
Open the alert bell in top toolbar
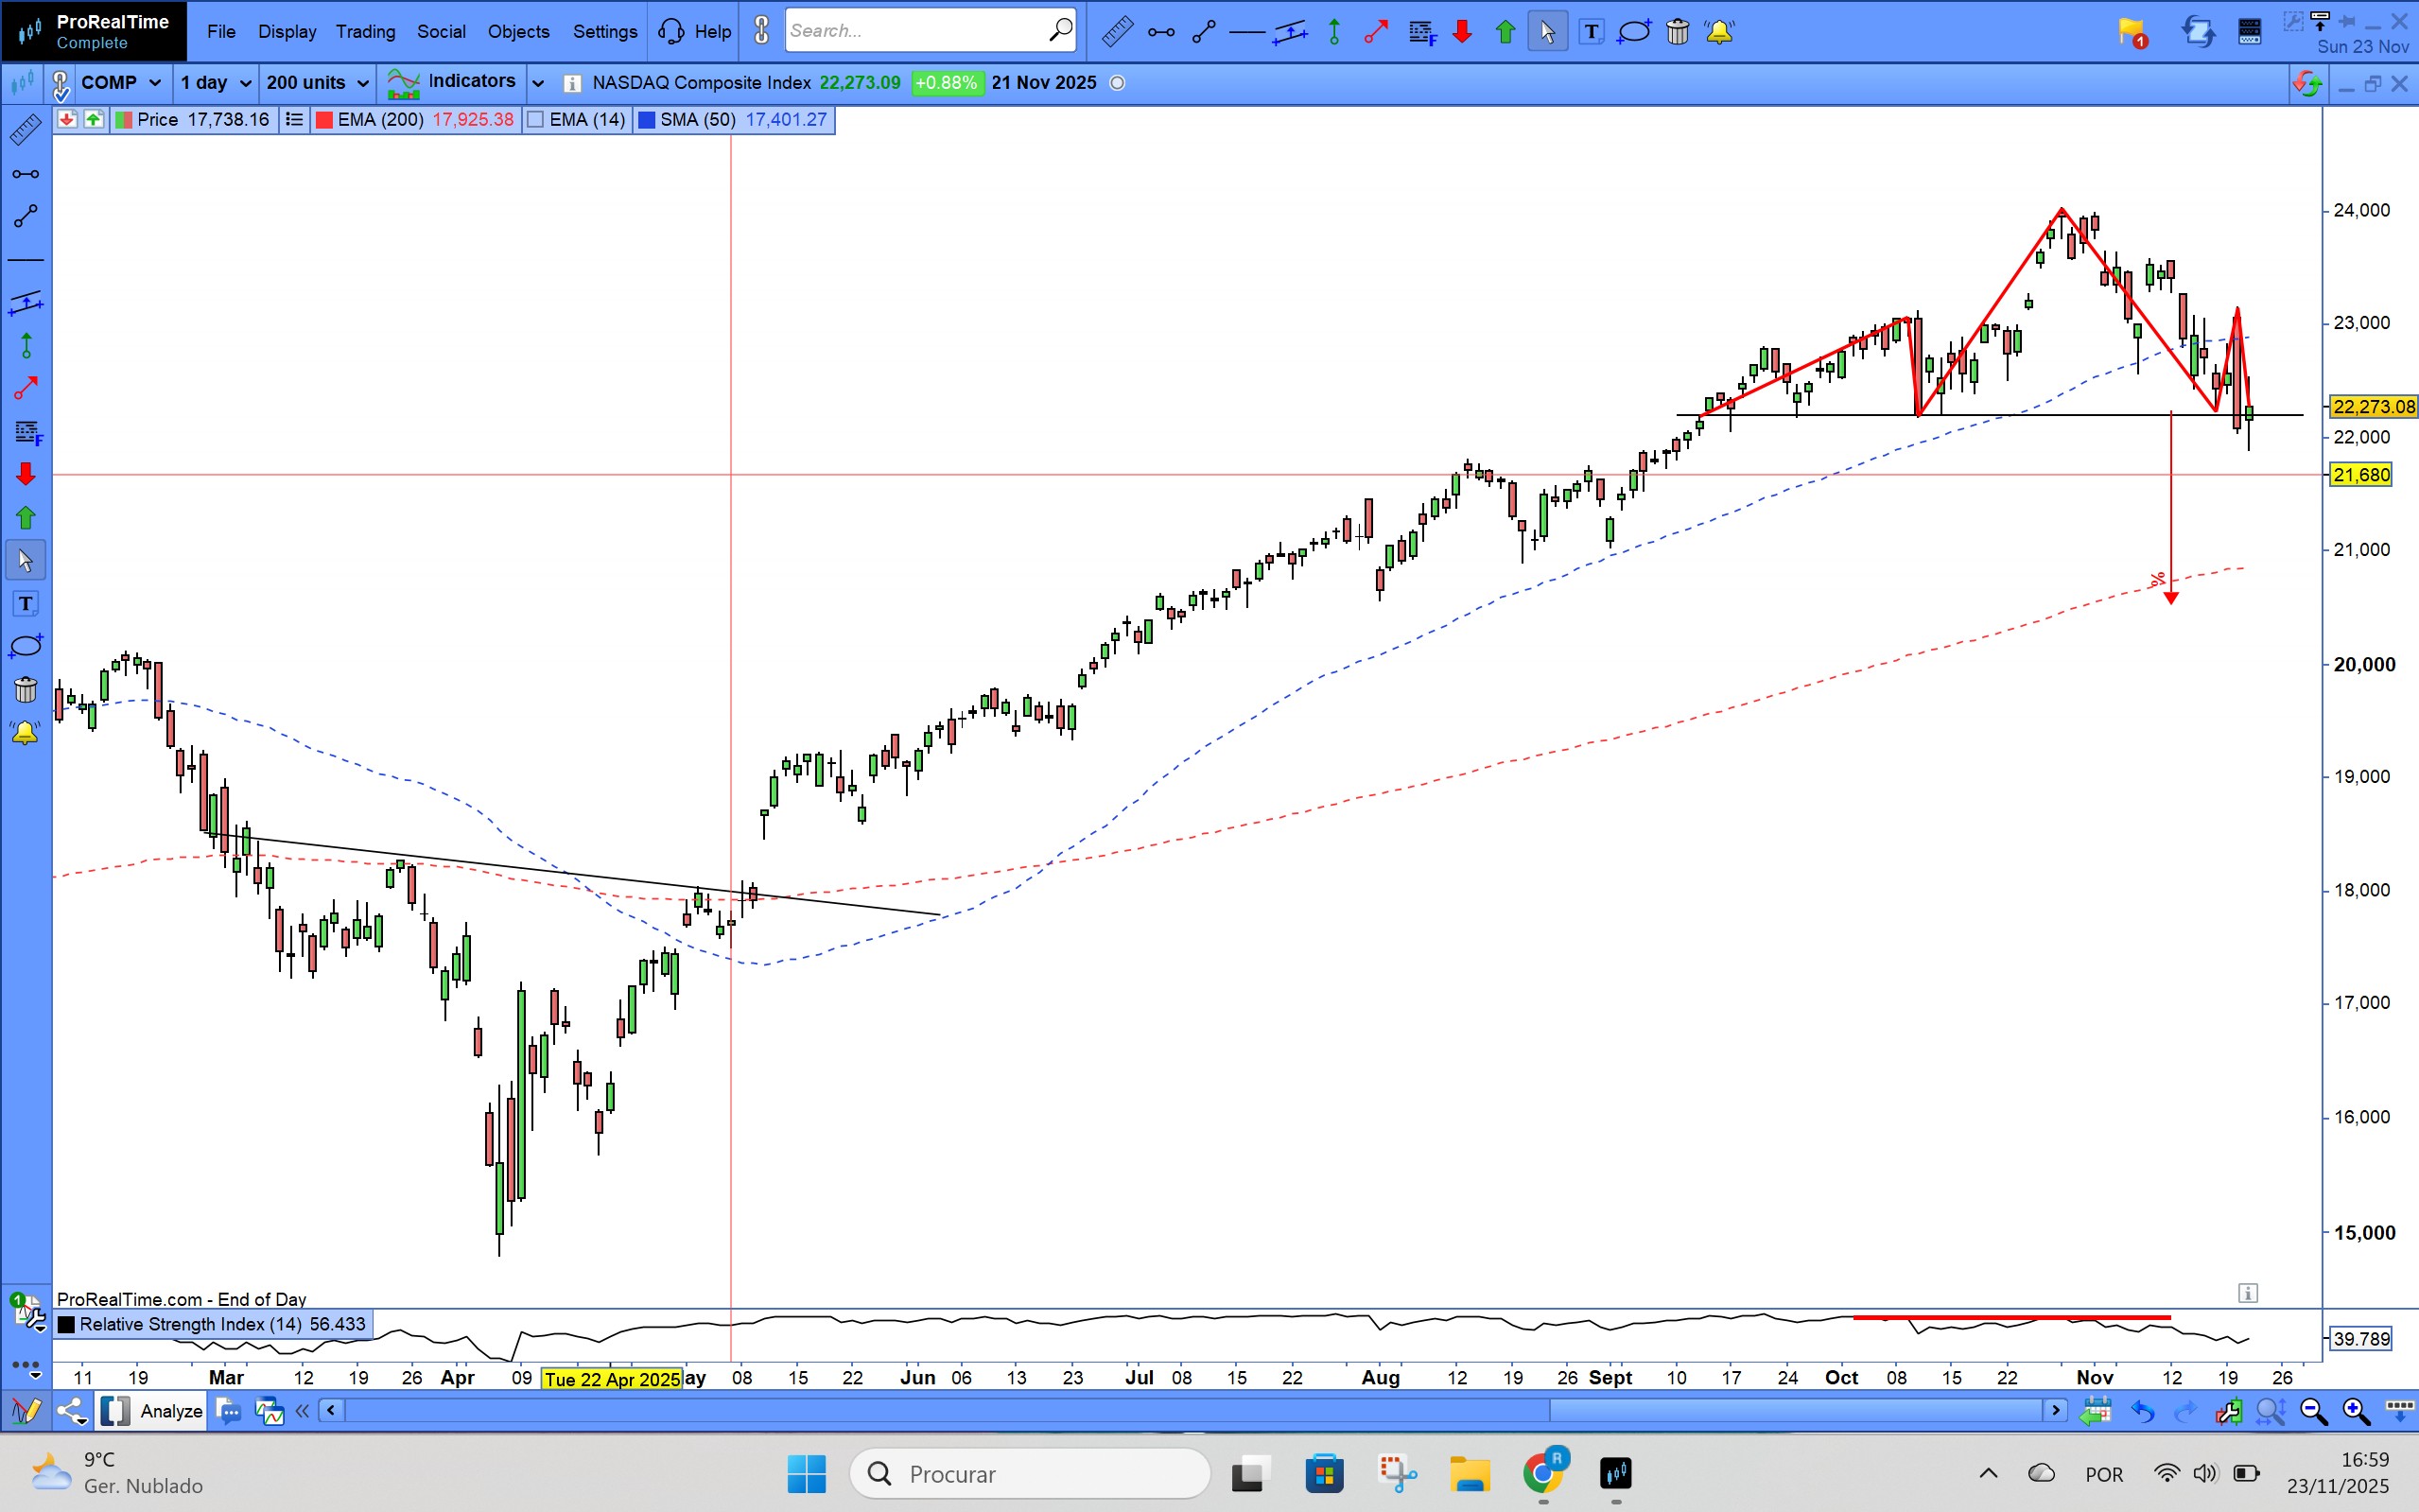click(1719, 32)
